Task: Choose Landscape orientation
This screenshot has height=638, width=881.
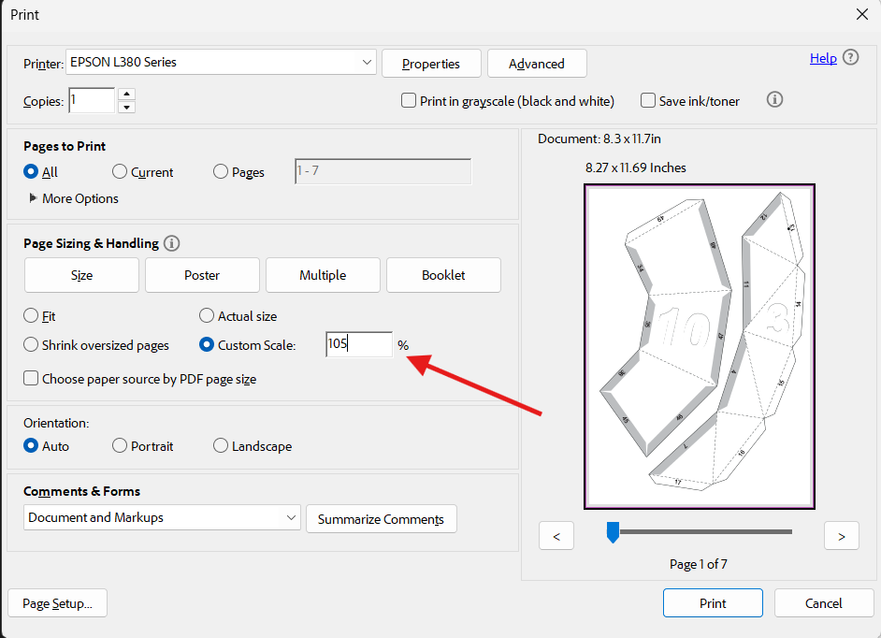Action: pos(220,445)
